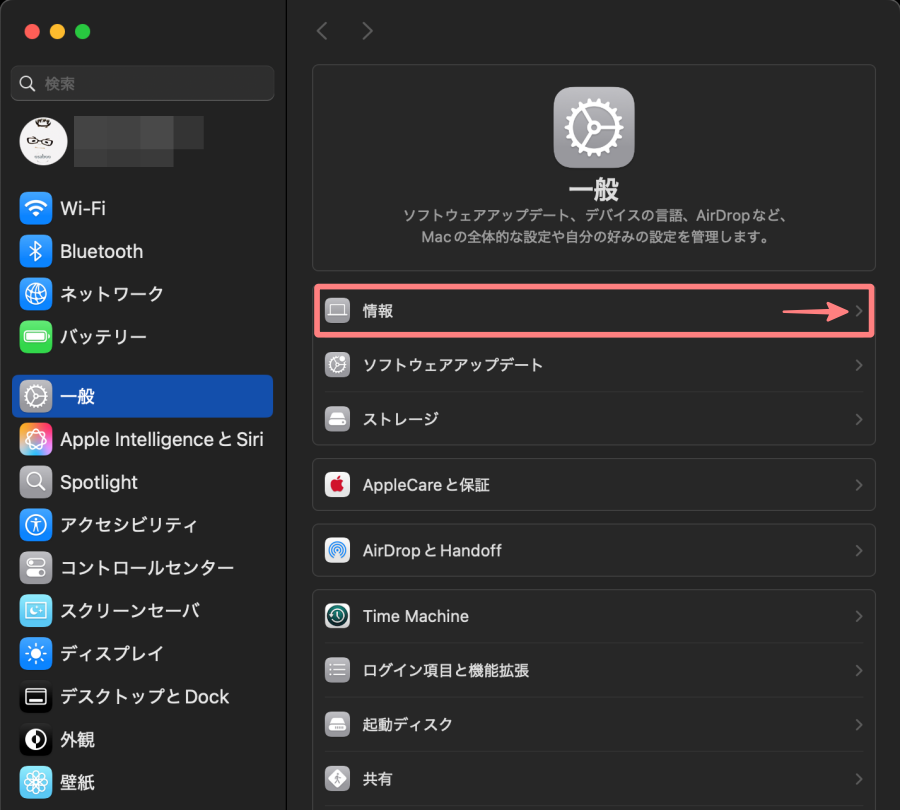The height and width of the screenshot is (810, 900).
Task: Click the 起動ディスク label
Action: click(408, 724)
